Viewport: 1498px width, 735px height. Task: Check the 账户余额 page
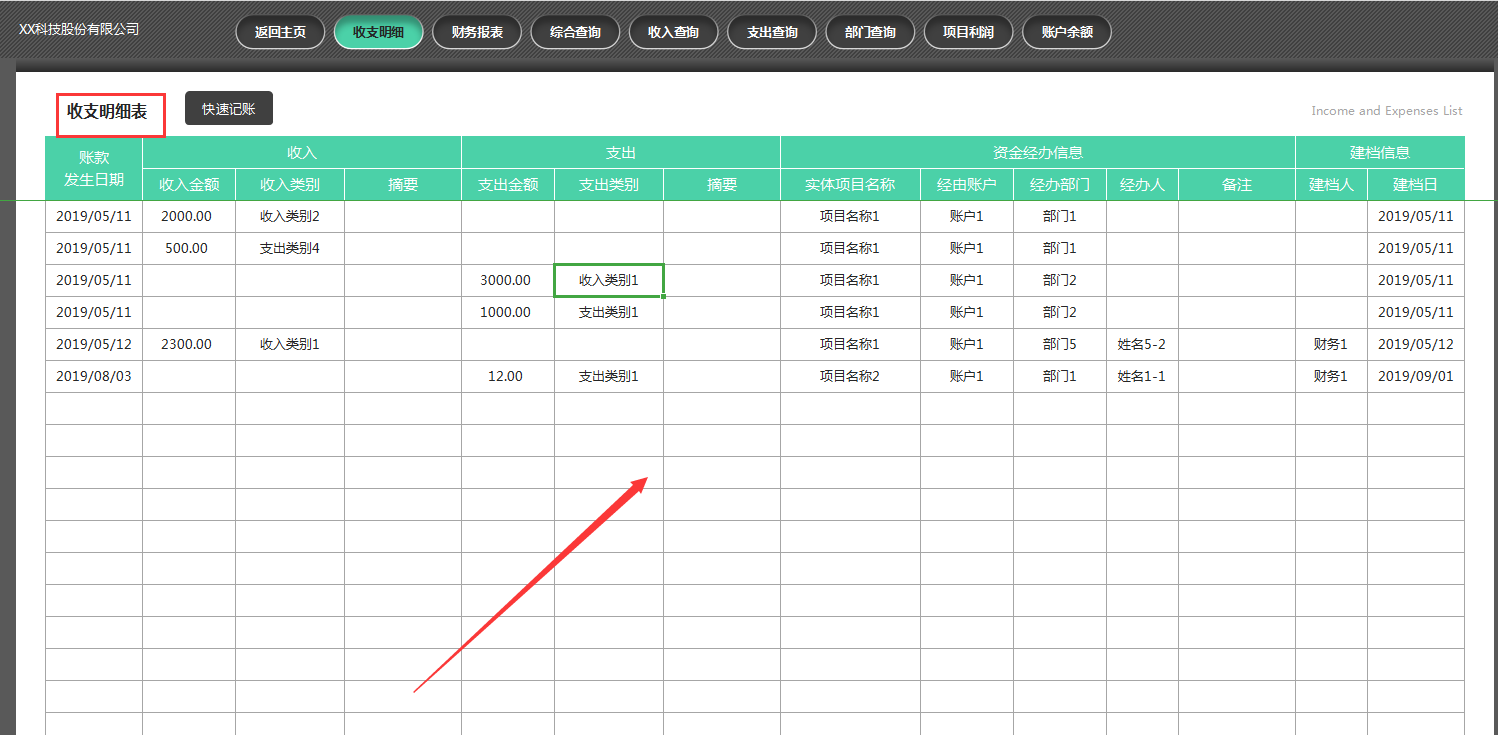1066,31
